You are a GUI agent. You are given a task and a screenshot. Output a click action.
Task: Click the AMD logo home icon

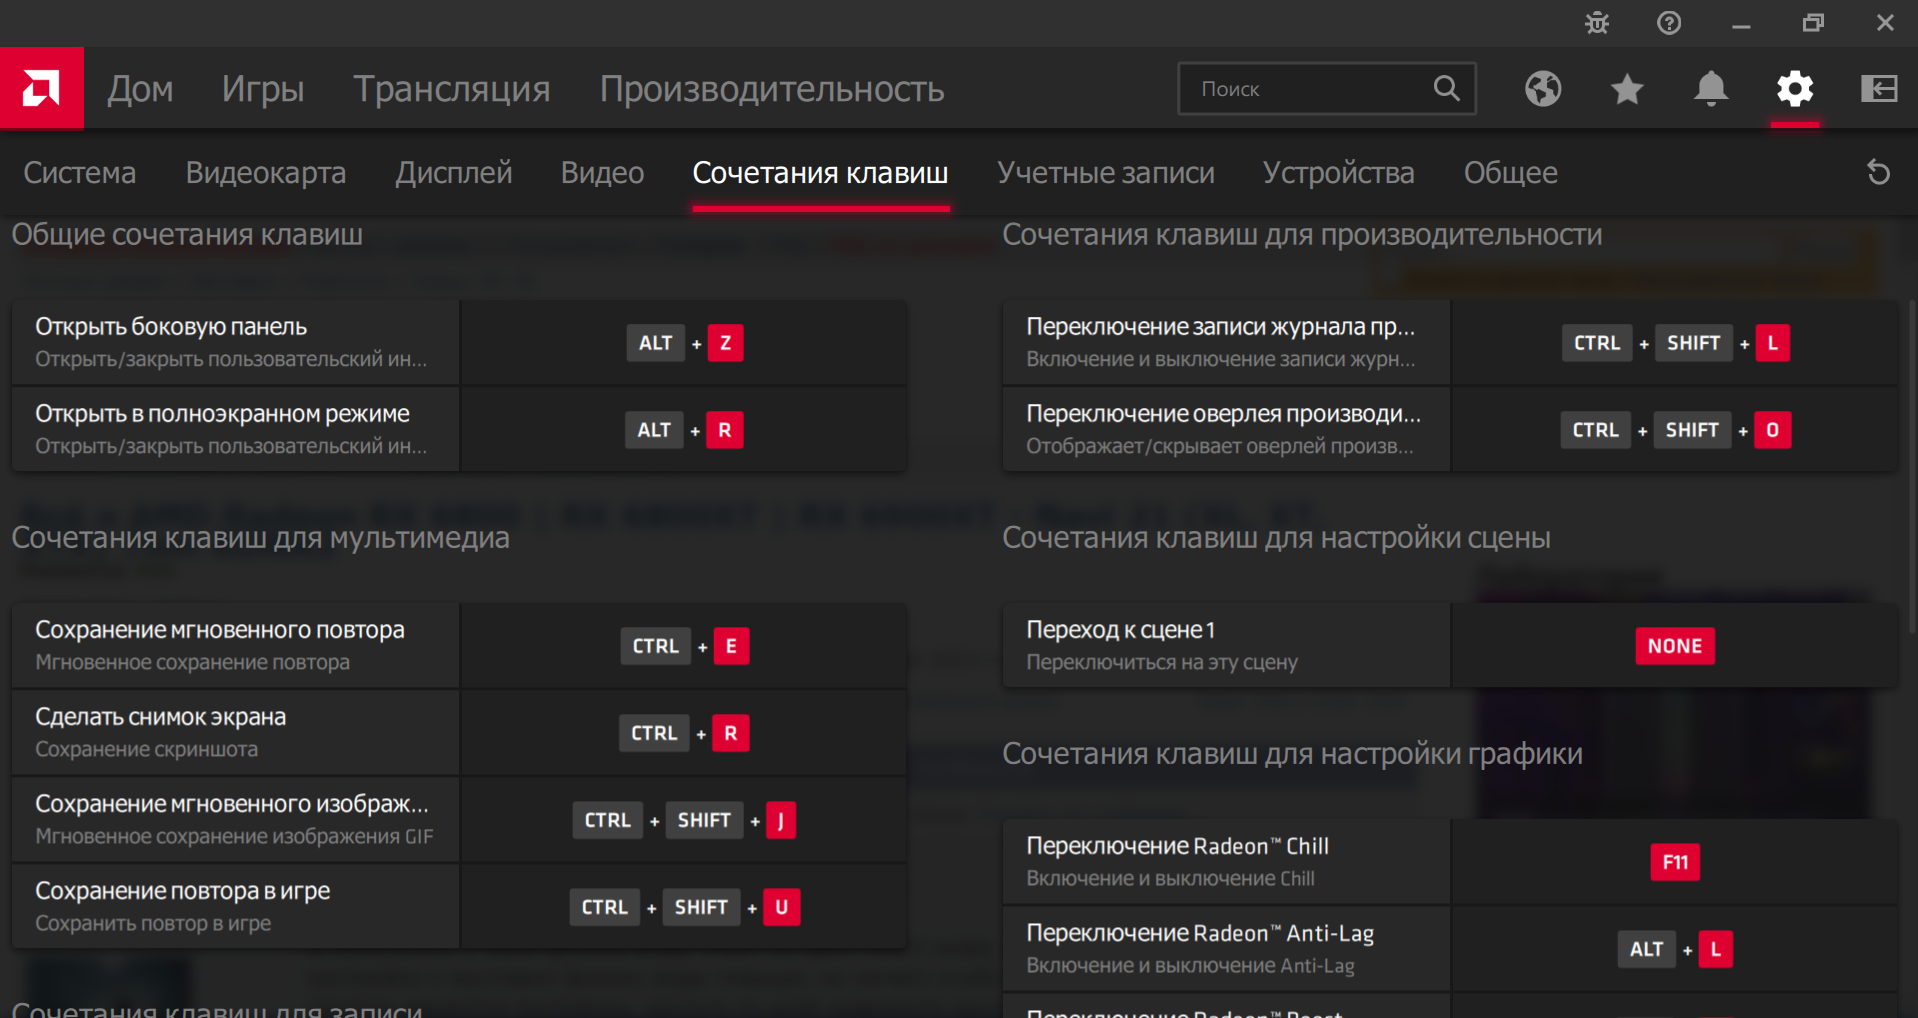(41, 89)
